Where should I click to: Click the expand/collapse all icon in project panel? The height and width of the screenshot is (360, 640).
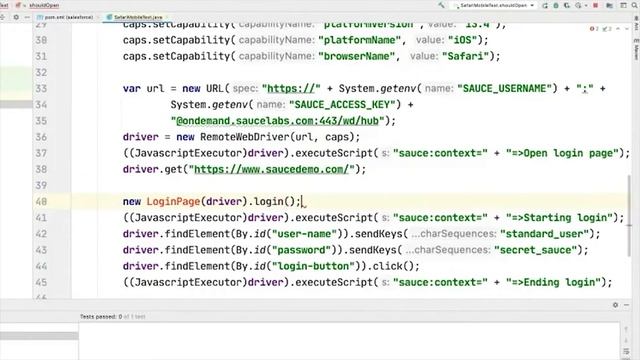tap(2, 17)
